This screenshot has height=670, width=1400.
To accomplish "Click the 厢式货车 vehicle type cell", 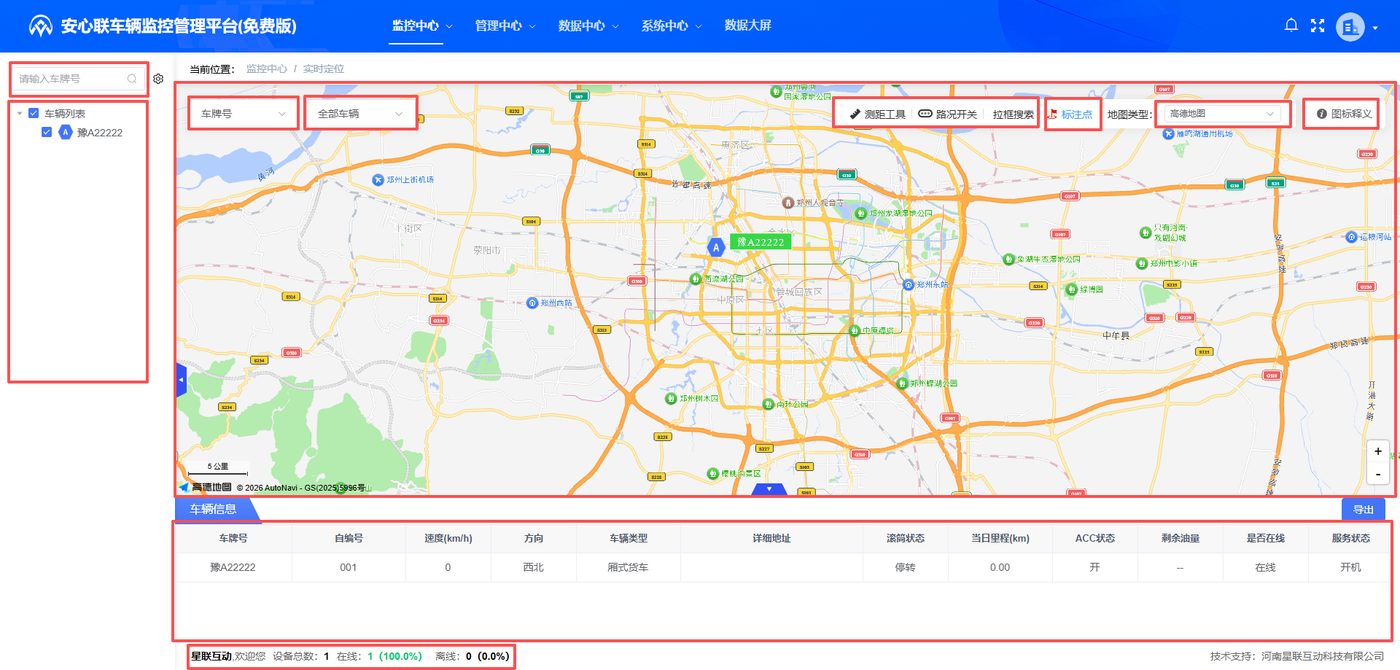I will [x=628, y=567].
